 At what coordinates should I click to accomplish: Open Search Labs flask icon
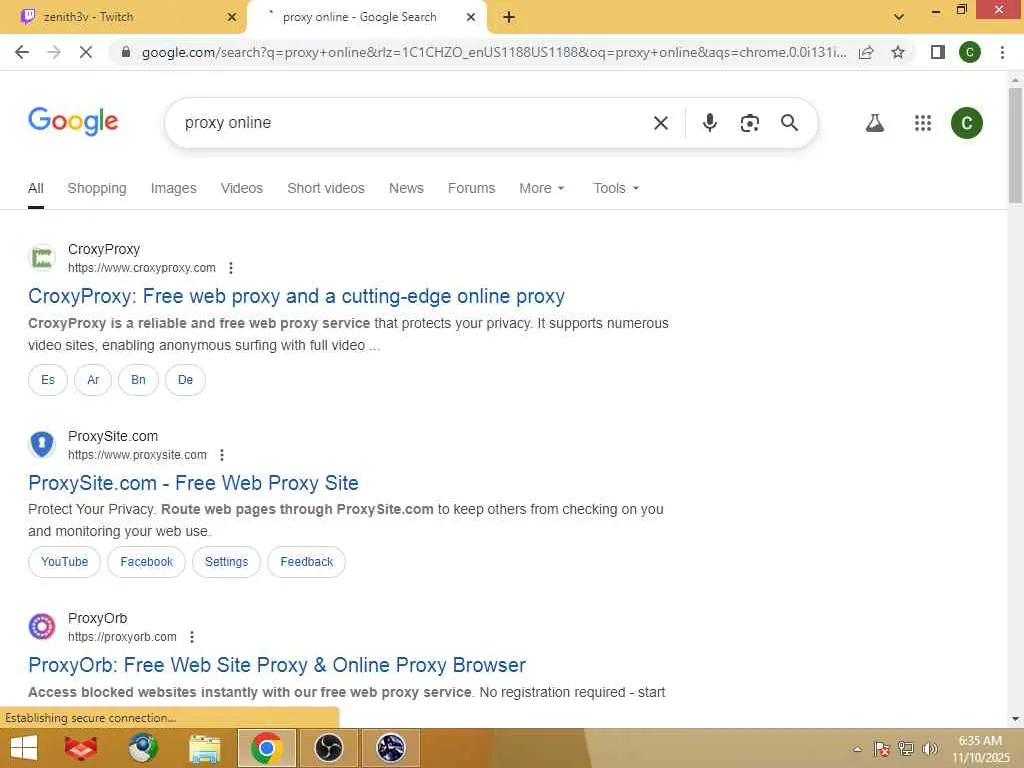pyautogui.click(x=874, y=123)
